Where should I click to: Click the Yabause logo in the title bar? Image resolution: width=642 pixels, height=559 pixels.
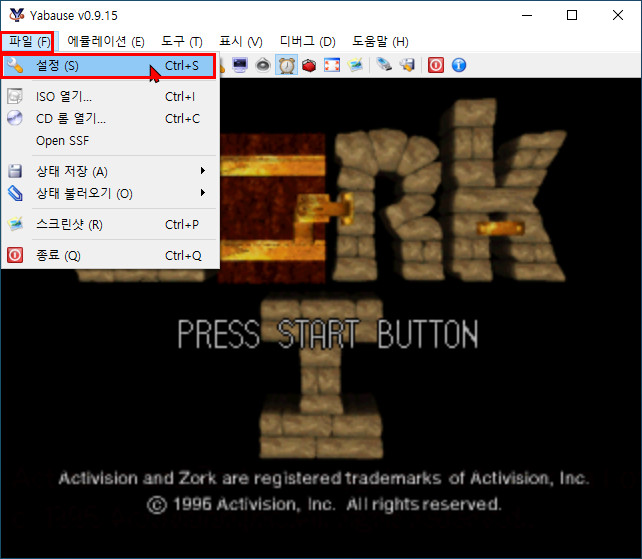pos(17,15)
